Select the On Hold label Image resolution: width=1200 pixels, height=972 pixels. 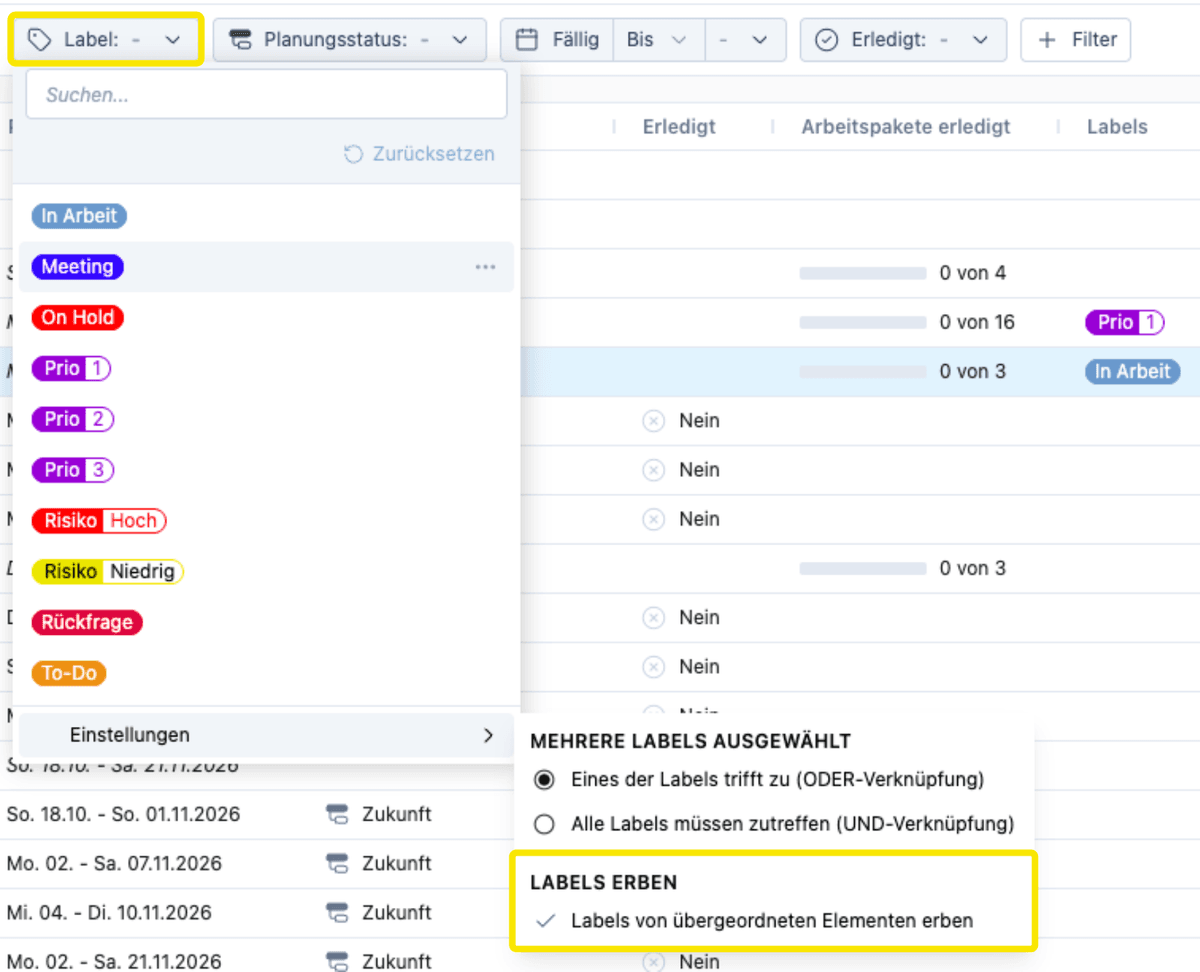[x=77, y=317]
